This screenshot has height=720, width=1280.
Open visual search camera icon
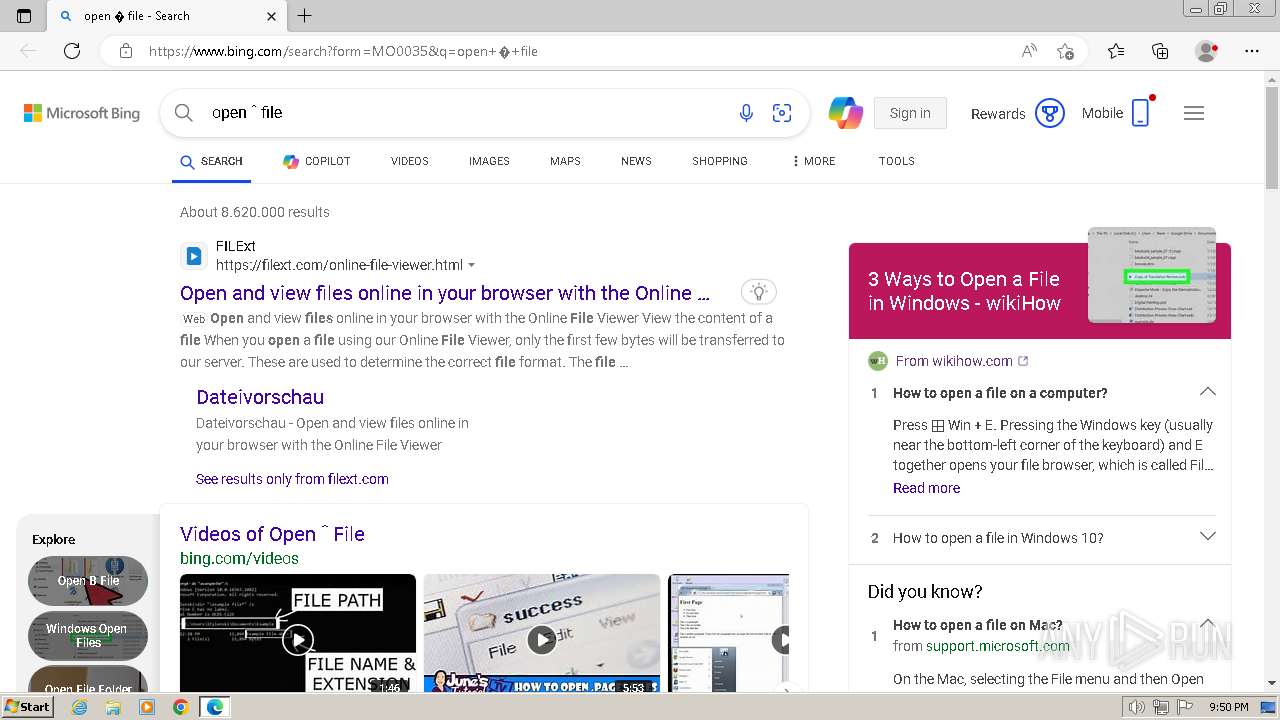782,113
